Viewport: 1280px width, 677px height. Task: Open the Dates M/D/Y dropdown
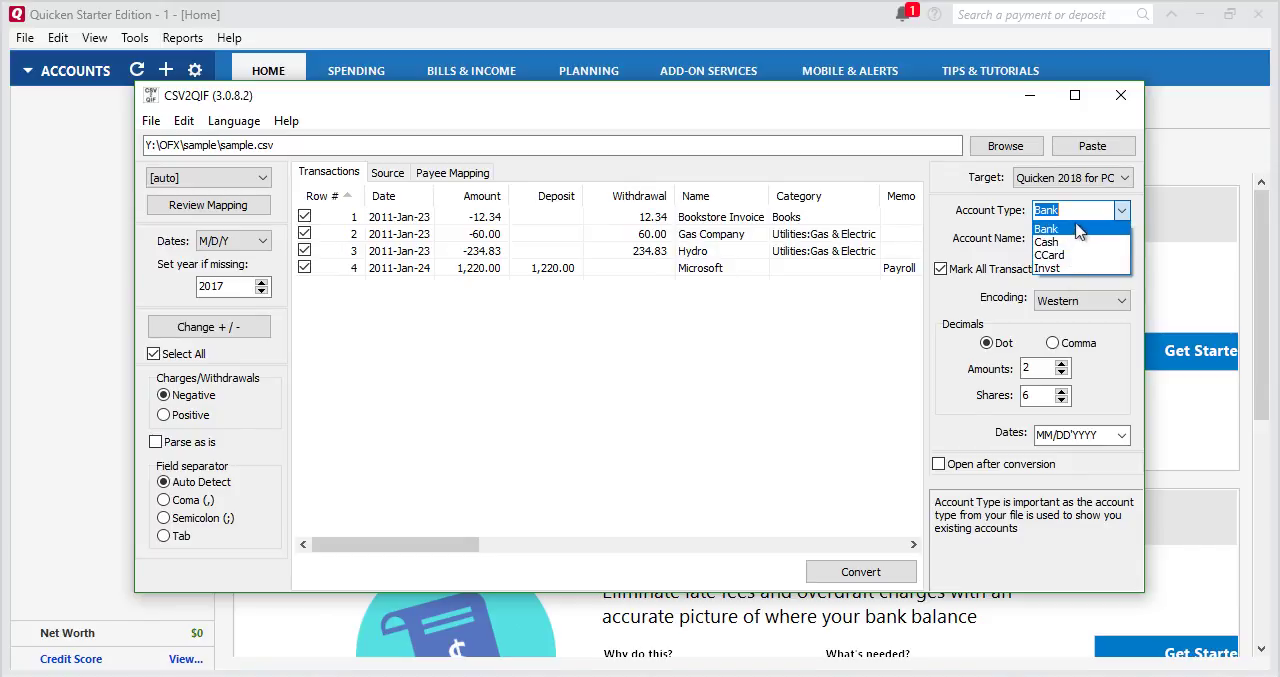tap(233, 241)
